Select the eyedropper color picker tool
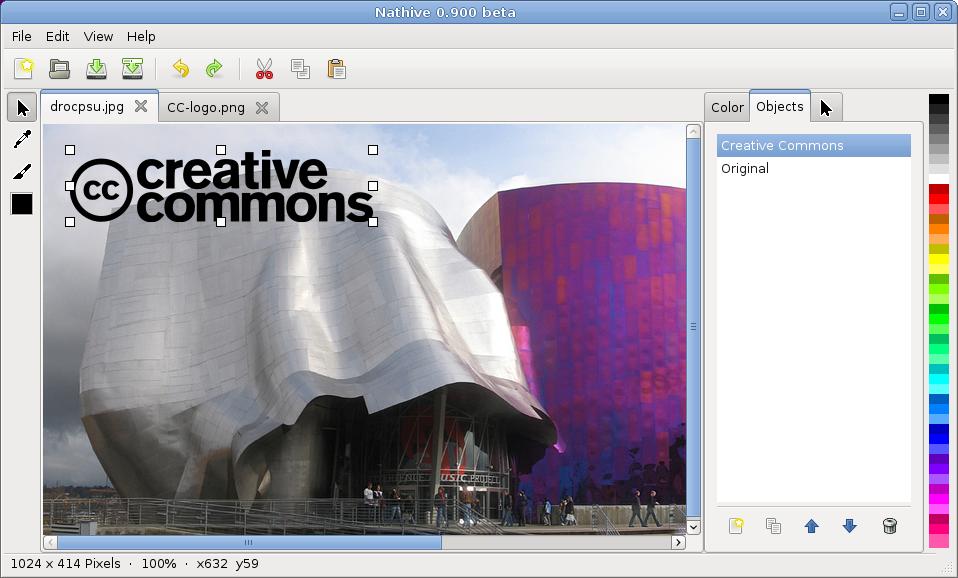The image size is (958, 578). 22,139
